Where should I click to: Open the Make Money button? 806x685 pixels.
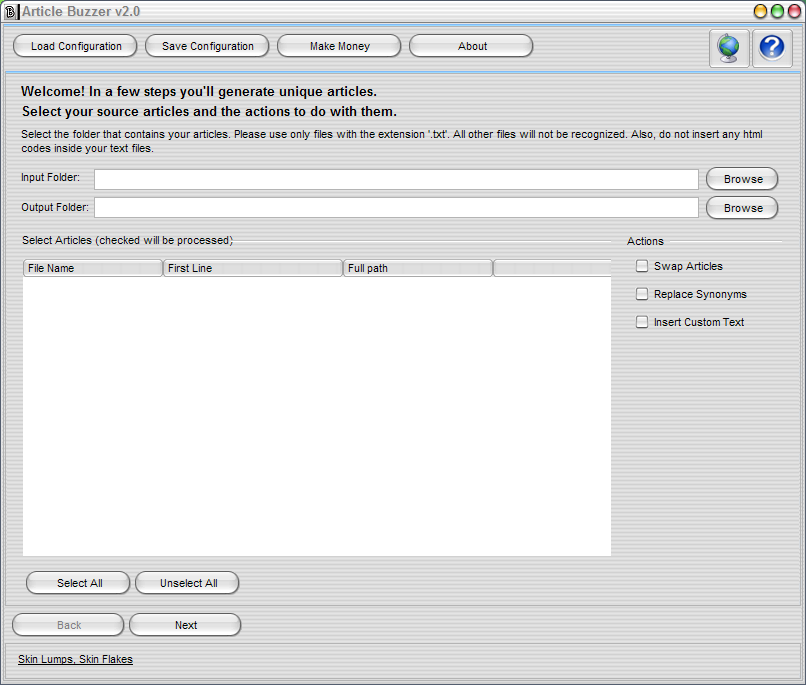click(339, 46)
